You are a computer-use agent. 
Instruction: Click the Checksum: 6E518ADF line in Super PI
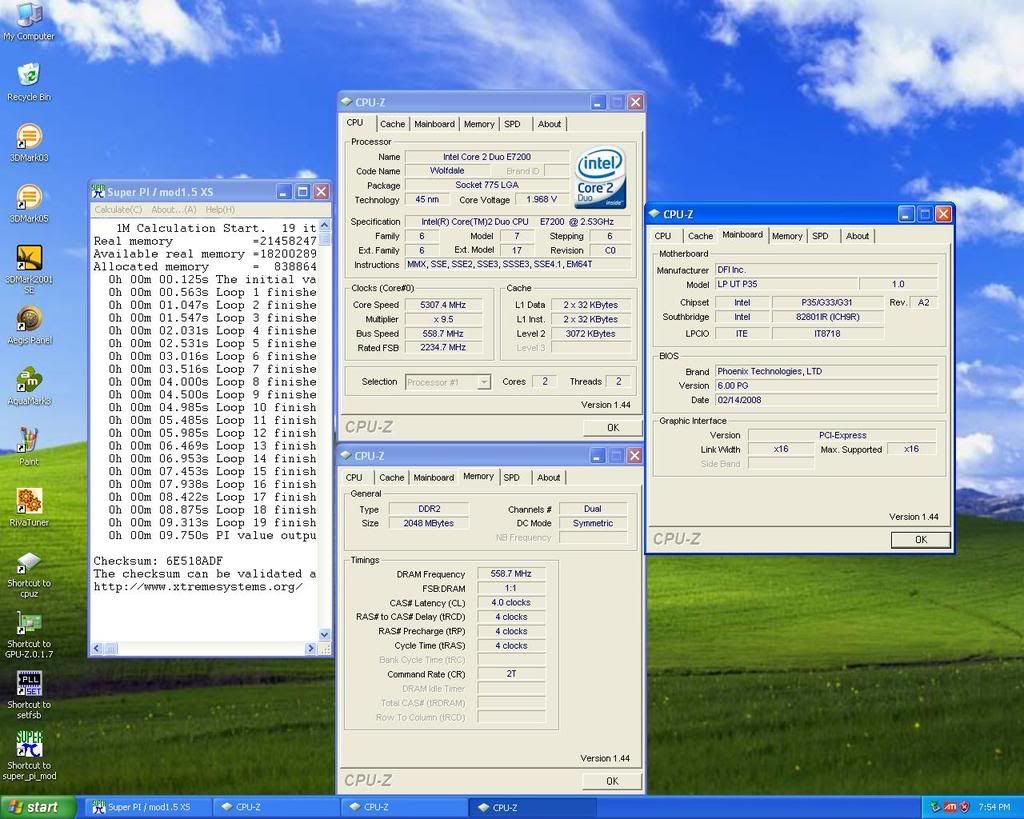tap(158, 561)
